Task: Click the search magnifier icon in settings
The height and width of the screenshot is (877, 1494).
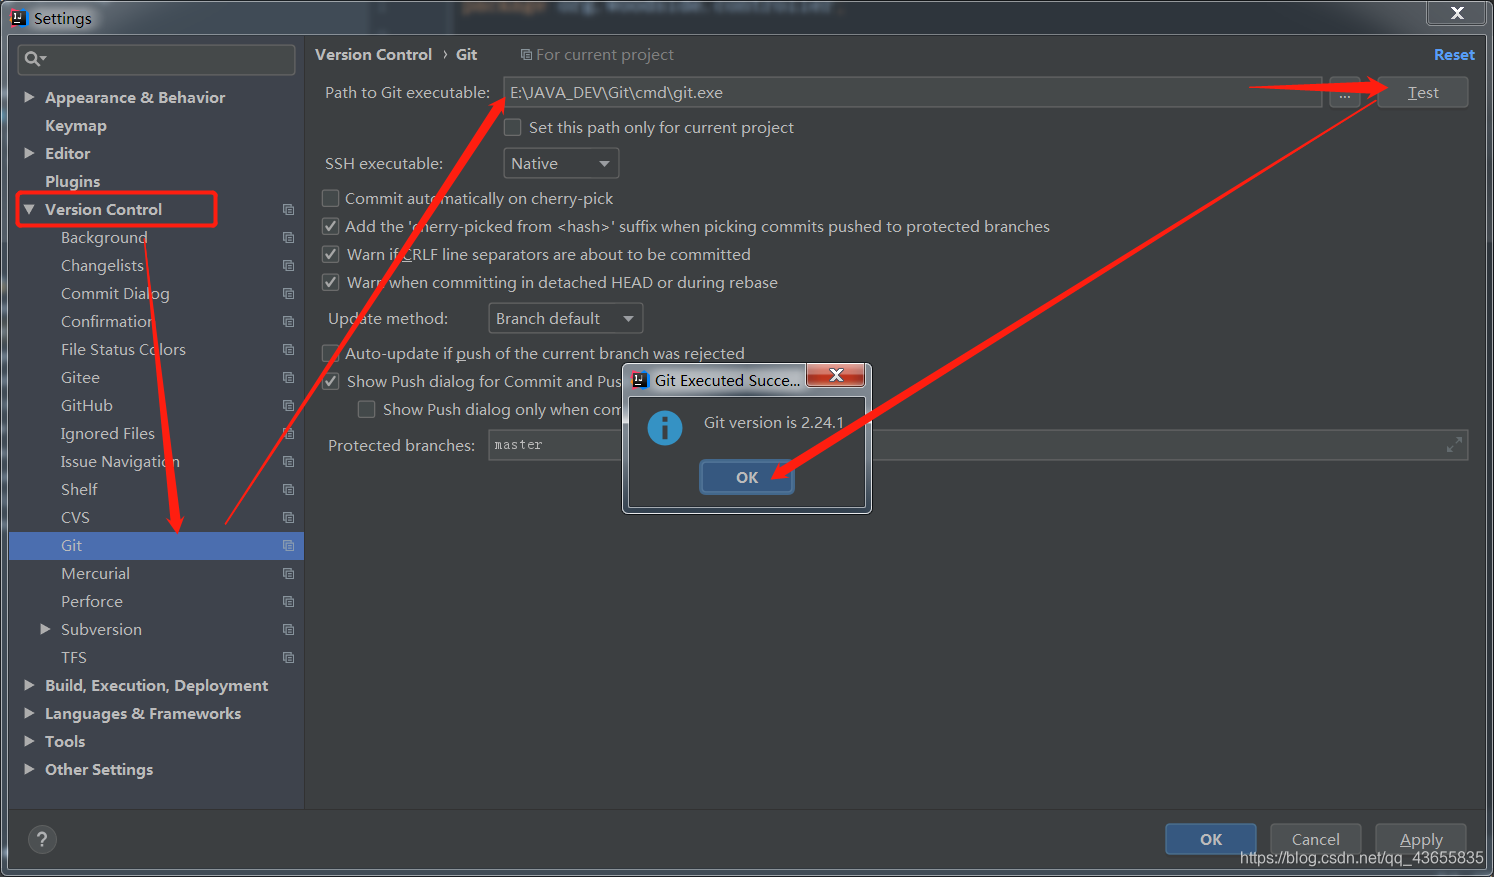Action: (34, 59)
